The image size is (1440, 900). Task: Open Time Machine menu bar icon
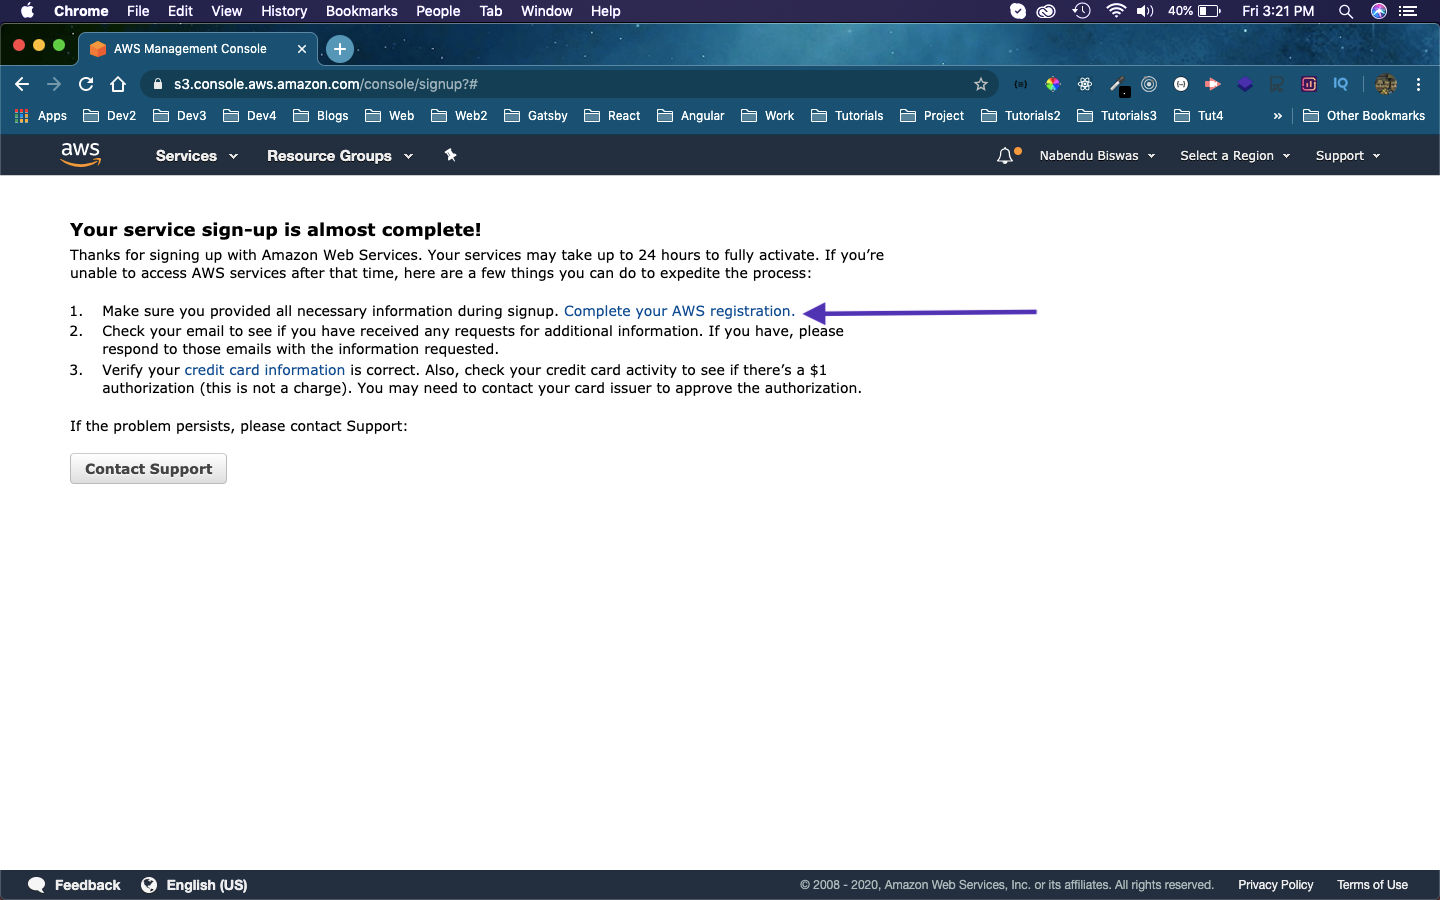point(1082,11)
